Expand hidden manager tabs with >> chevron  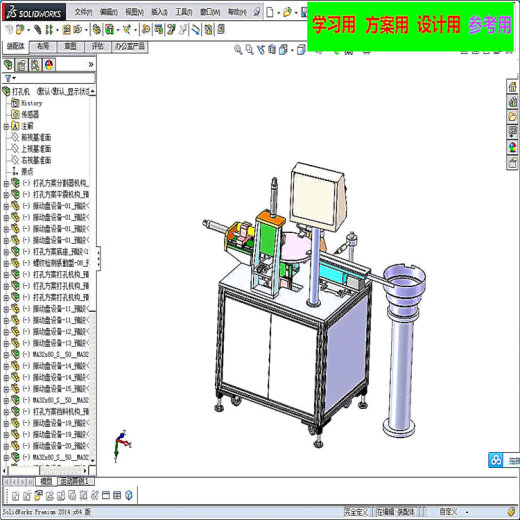pyautogui.click(x=91, y=65)
